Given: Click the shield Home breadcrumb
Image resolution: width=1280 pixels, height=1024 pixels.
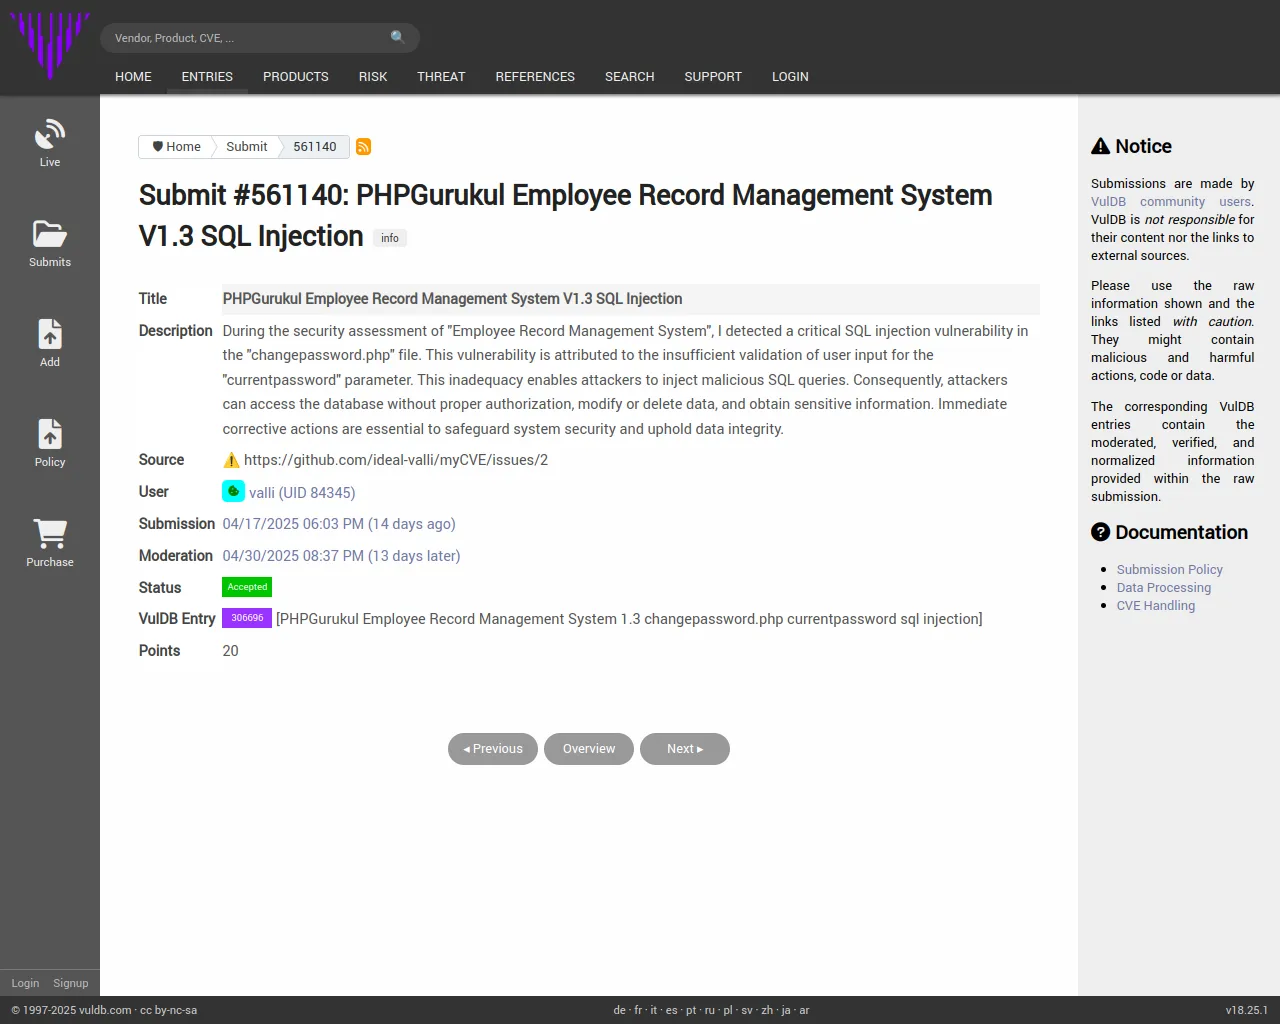Looking at the screenshot, I should pyautogui.click(x=176, y=147).
